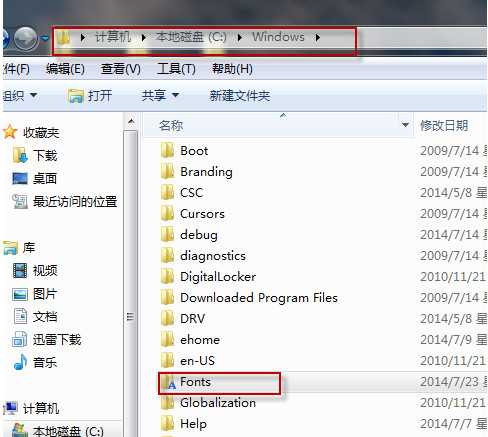
Task: Expand the arrow after Windows breadcrumb
Action: pos(318,37)
